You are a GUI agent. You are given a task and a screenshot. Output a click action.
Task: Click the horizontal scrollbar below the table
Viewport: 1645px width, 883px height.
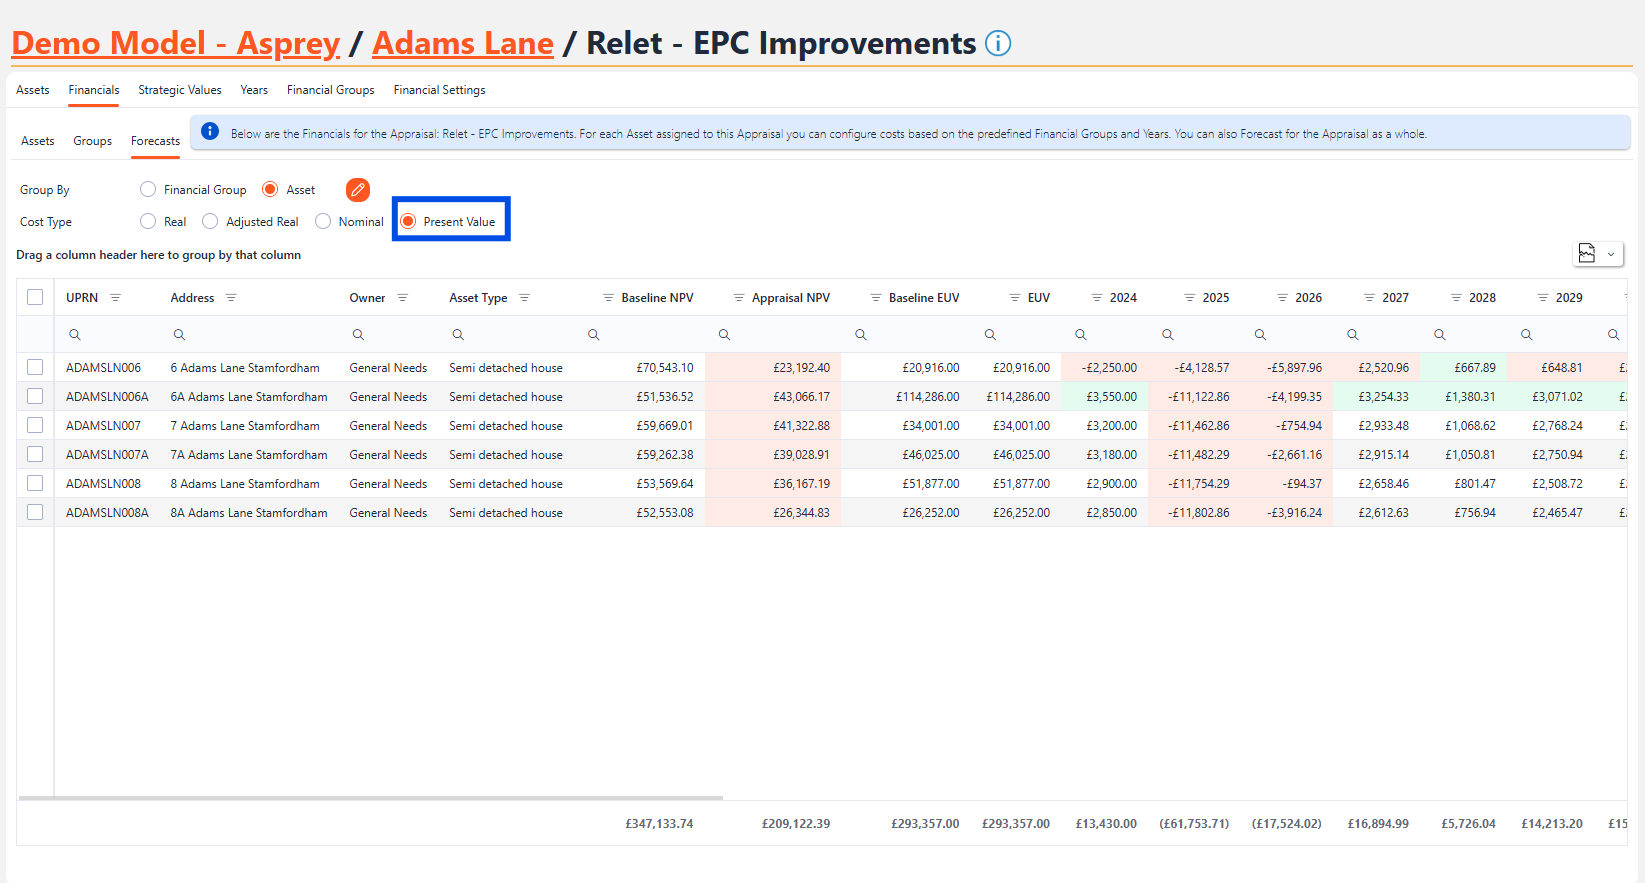370,798
